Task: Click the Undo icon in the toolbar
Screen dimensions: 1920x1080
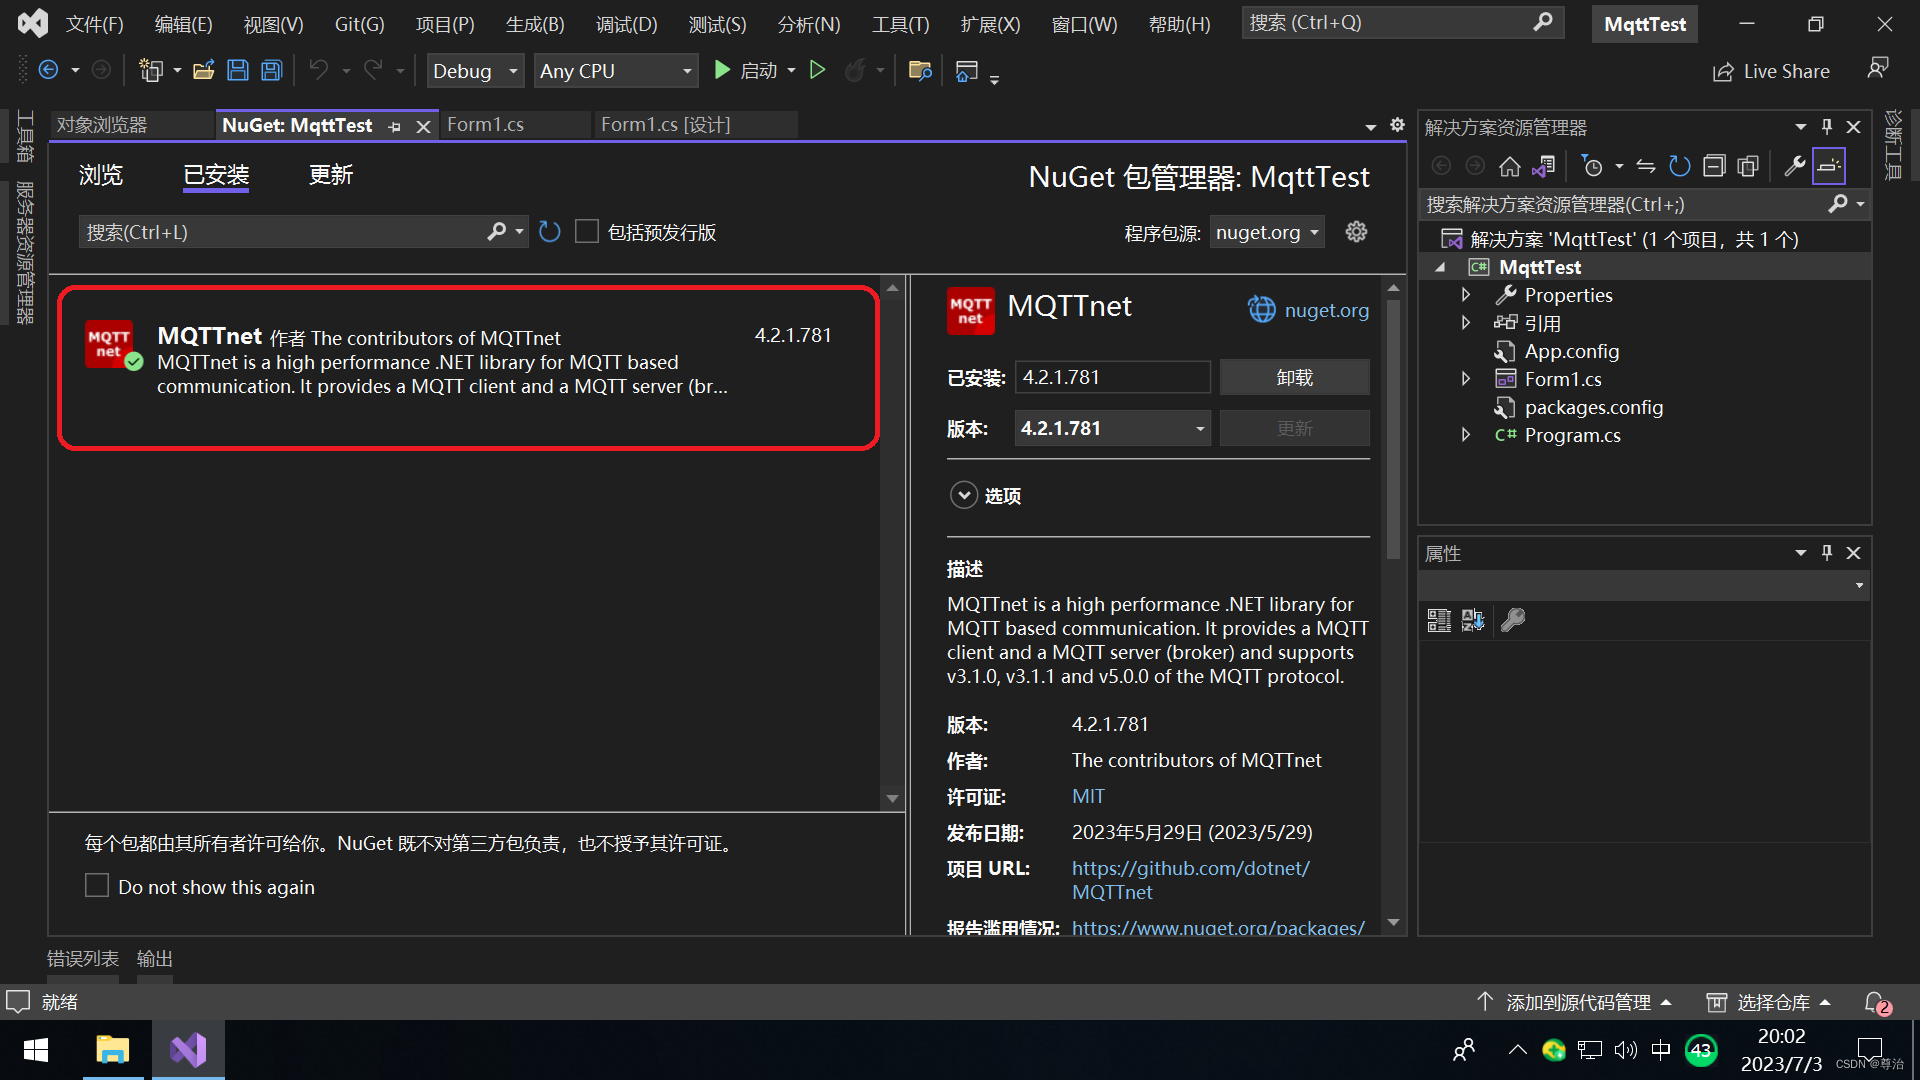Action: 318,70
